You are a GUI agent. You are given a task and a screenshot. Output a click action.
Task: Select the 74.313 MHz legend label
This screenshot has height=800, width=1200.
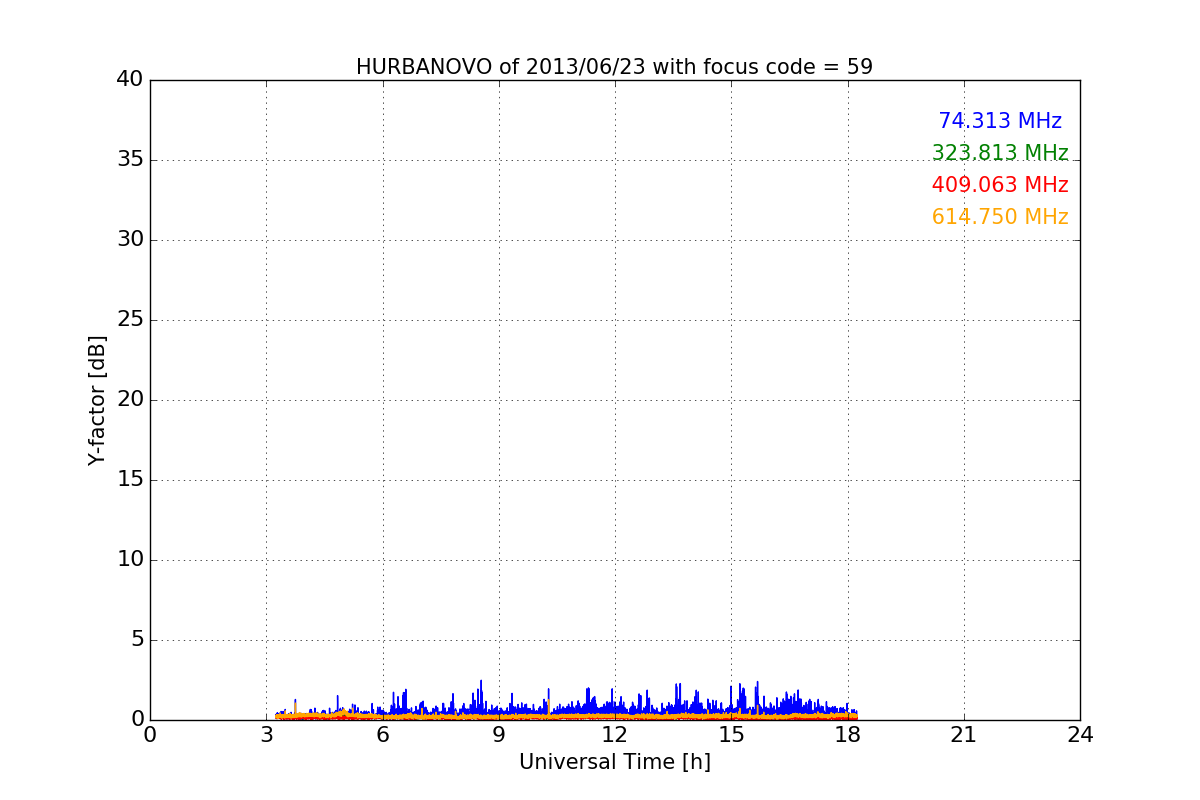pyautogui.click(x=1000, y=121)
